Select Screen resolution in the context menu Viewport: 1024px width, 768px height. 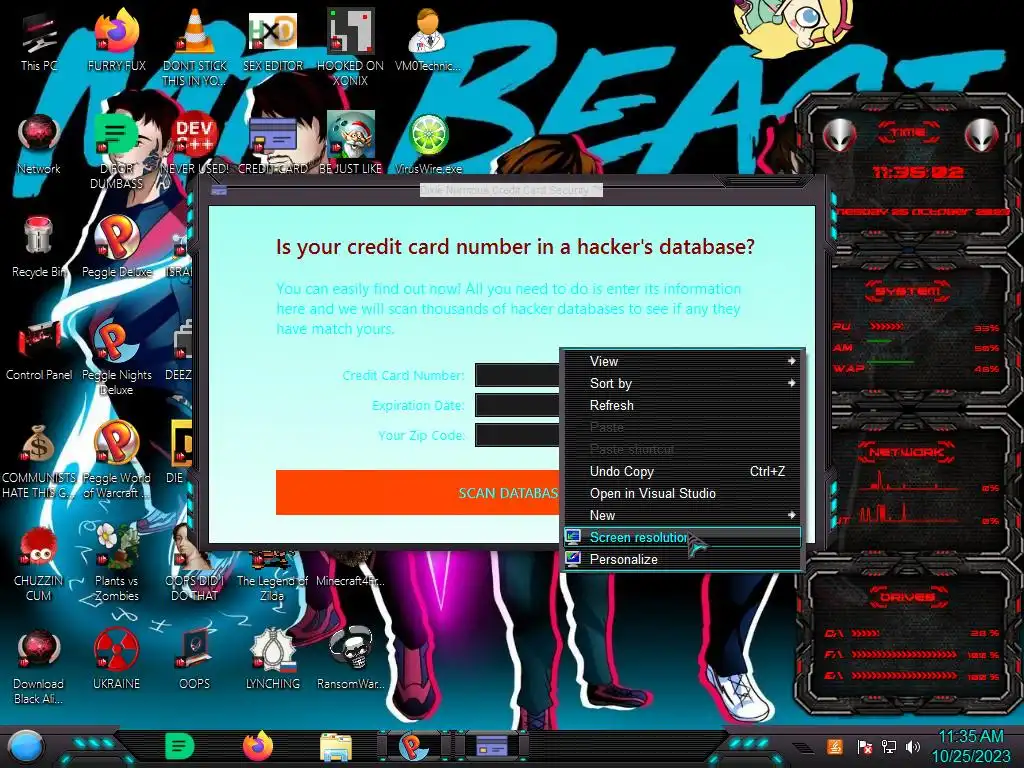click(681, 537)
